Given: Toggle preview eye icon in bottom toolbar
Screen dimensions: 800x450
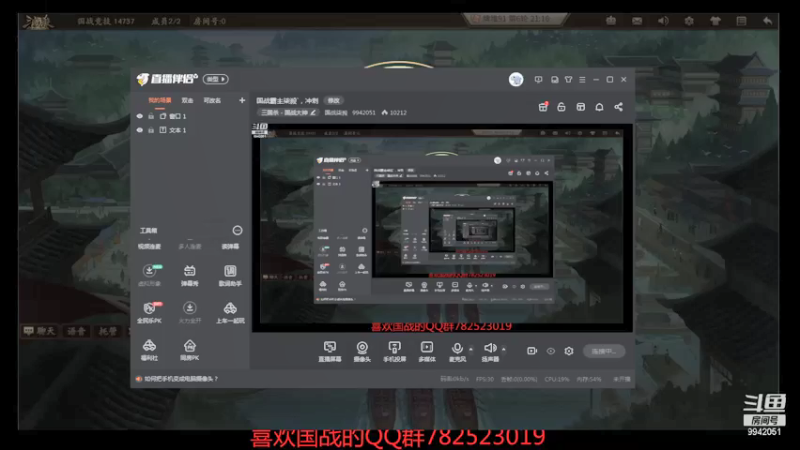Looking at the screenshot, I should [x=551, y=351].
